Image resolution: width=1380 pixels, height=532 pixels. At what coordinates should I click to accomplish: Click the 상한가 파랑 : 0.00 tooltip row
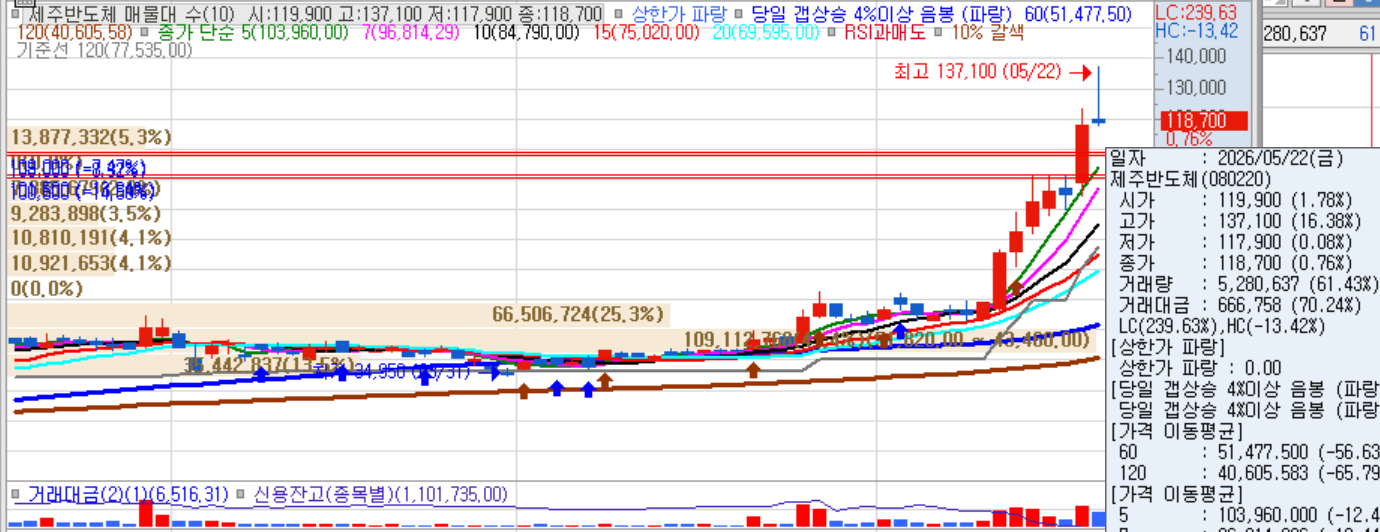(1201, 368)
